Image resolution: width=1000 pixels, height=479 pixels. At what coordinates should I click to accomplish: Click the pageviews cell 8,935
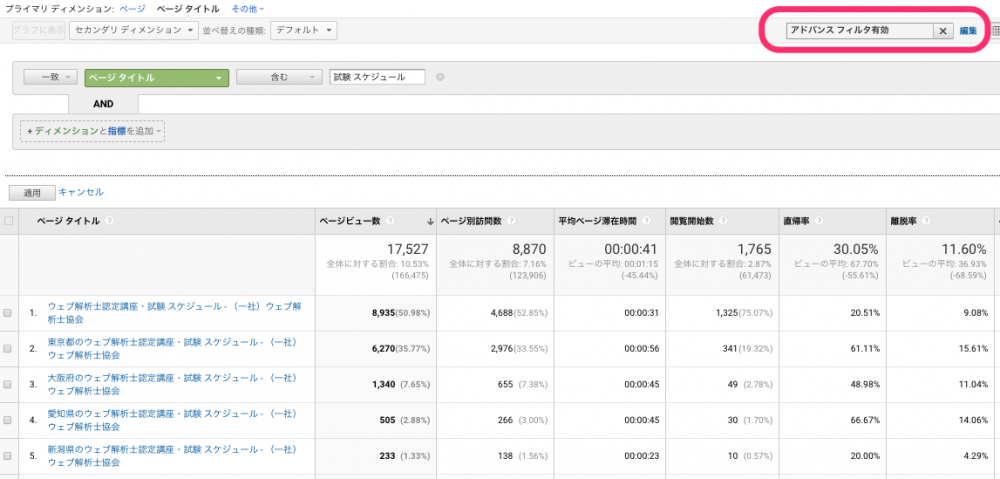pos(383,313)
